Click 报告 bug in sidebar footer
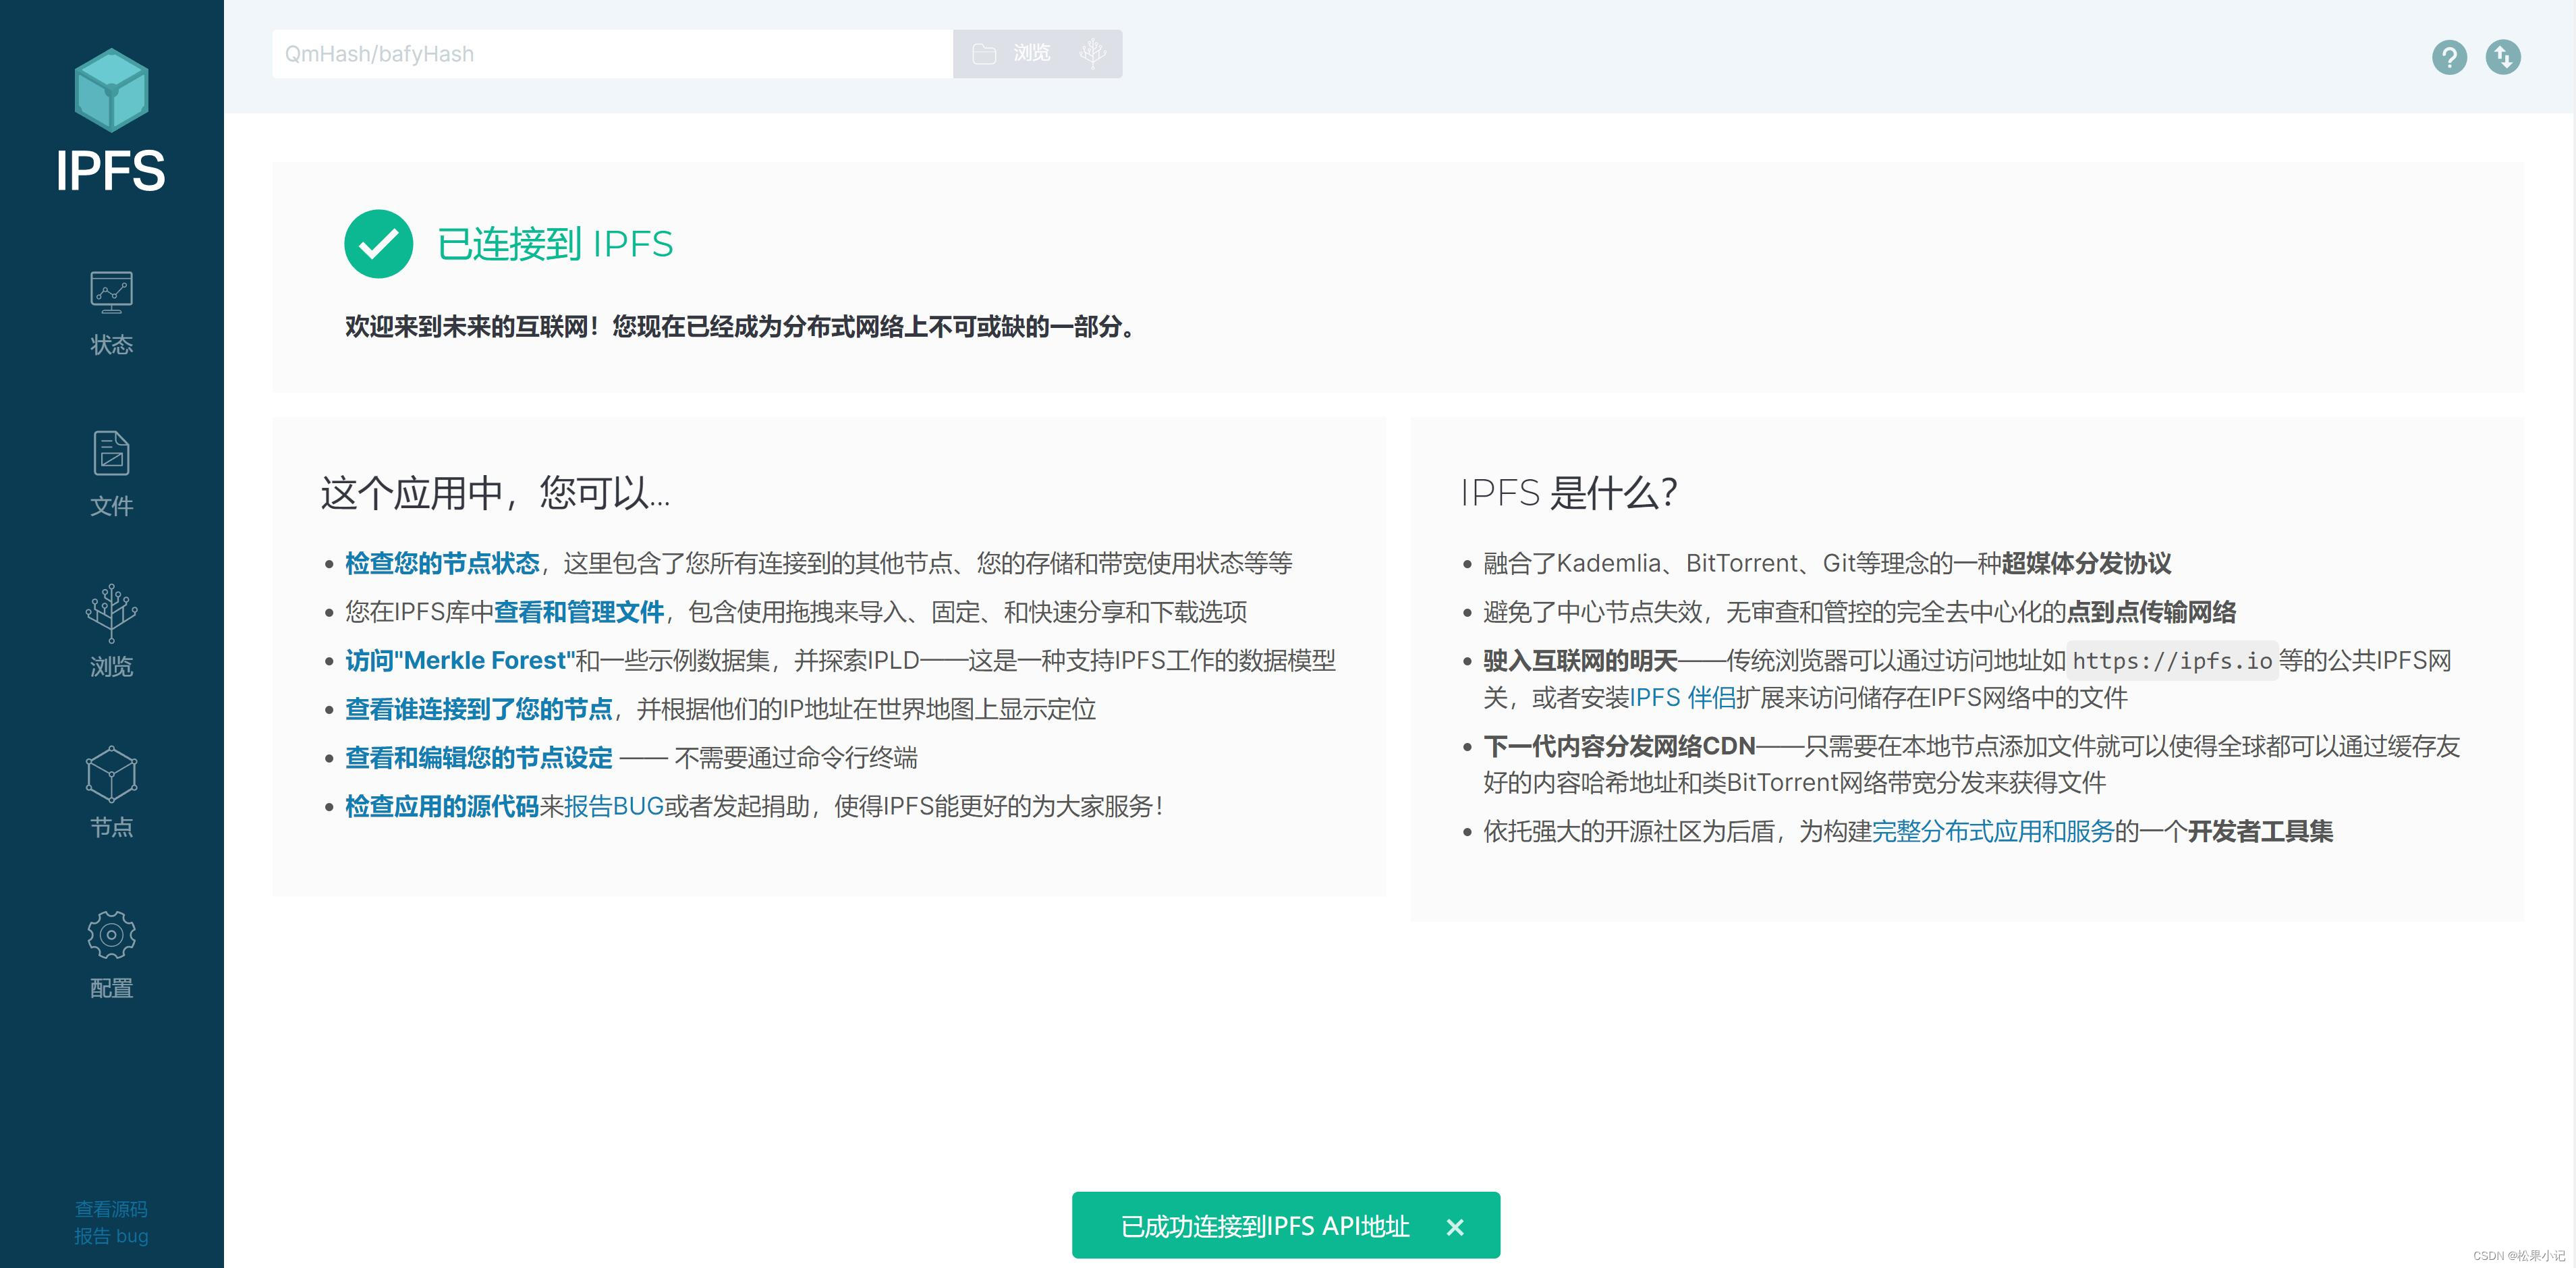The width and height of the screenshot is (2576, 1268). [x=111, y=1236]
